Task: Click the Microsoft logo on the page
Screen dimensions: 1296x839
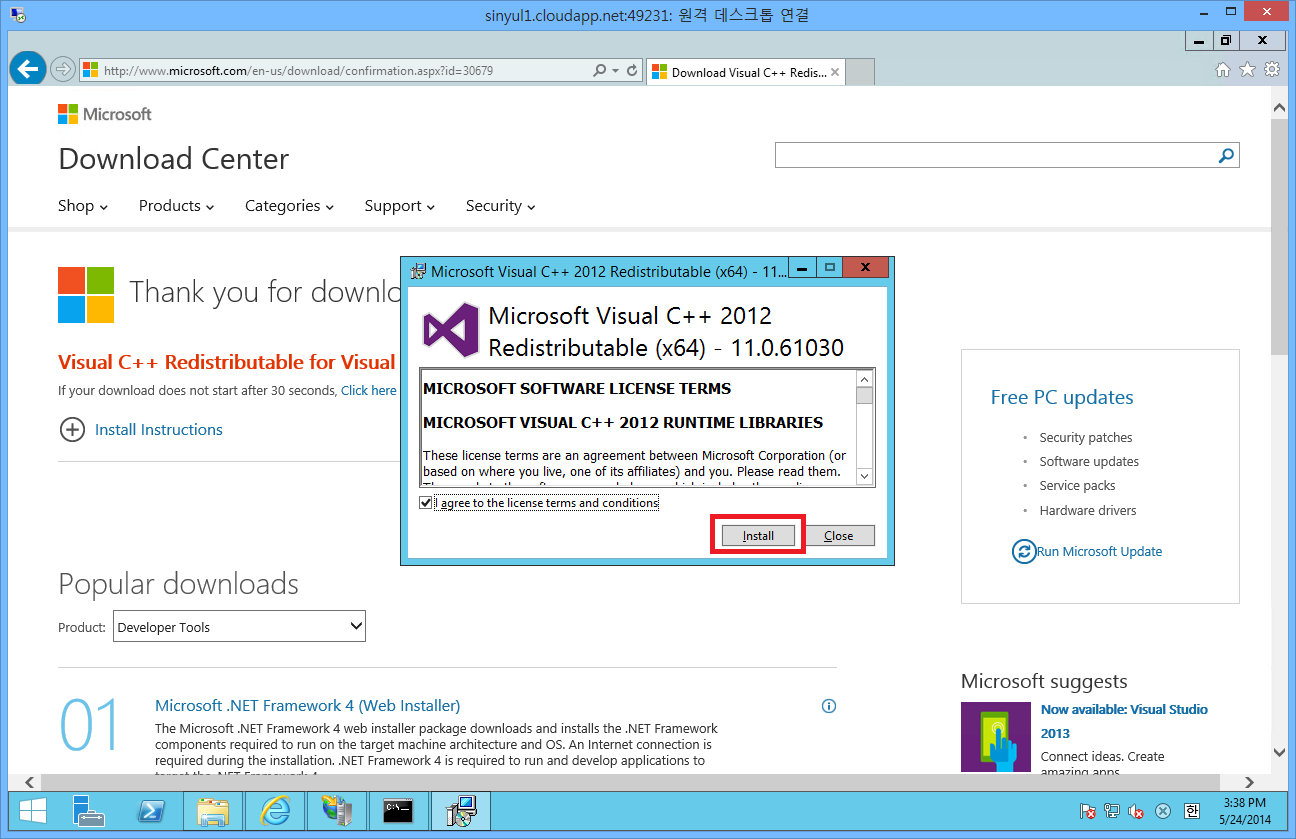Action: (105, 114)
